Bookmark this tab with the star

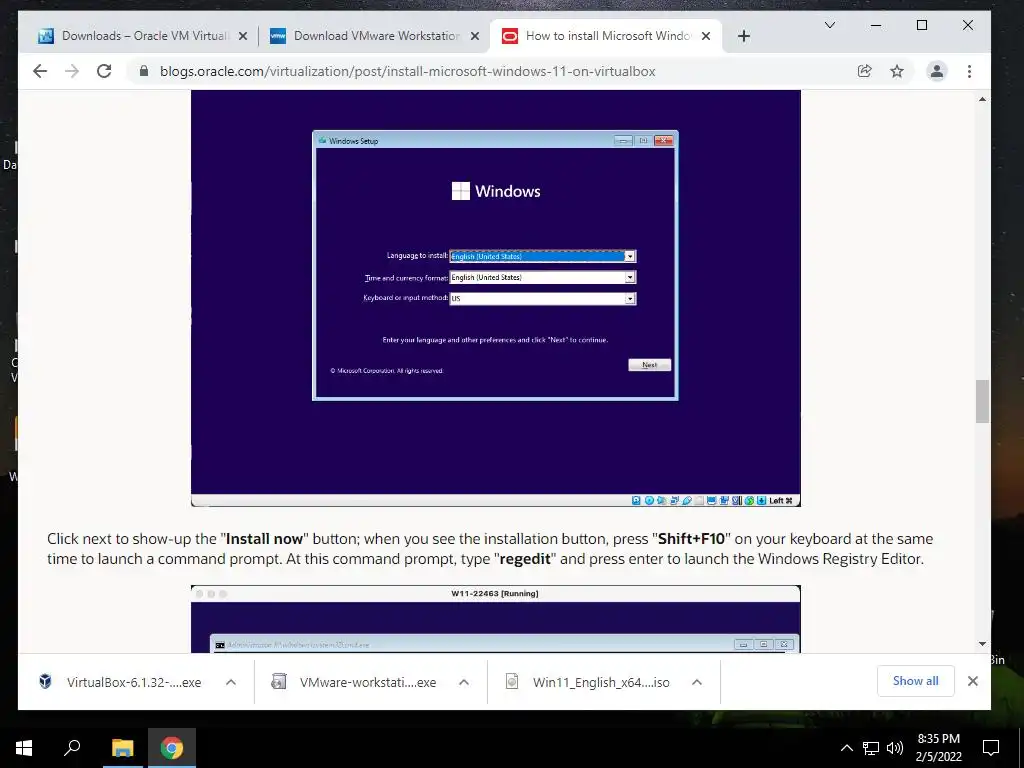[x=897, y=71]
